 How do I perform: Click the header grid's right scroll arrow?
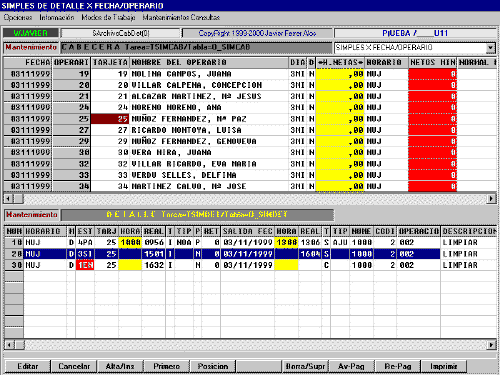pos(491,199)
